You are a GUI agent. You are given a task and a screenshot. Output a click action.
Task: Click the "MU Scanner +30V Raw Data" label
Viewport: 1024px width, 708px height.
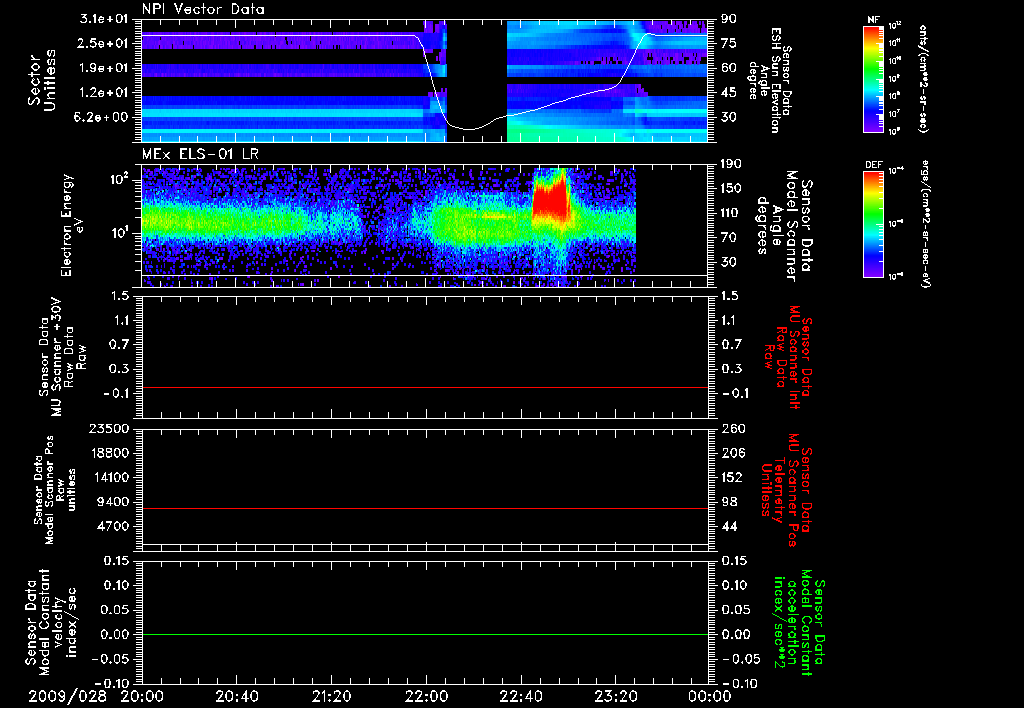point(62,357)
